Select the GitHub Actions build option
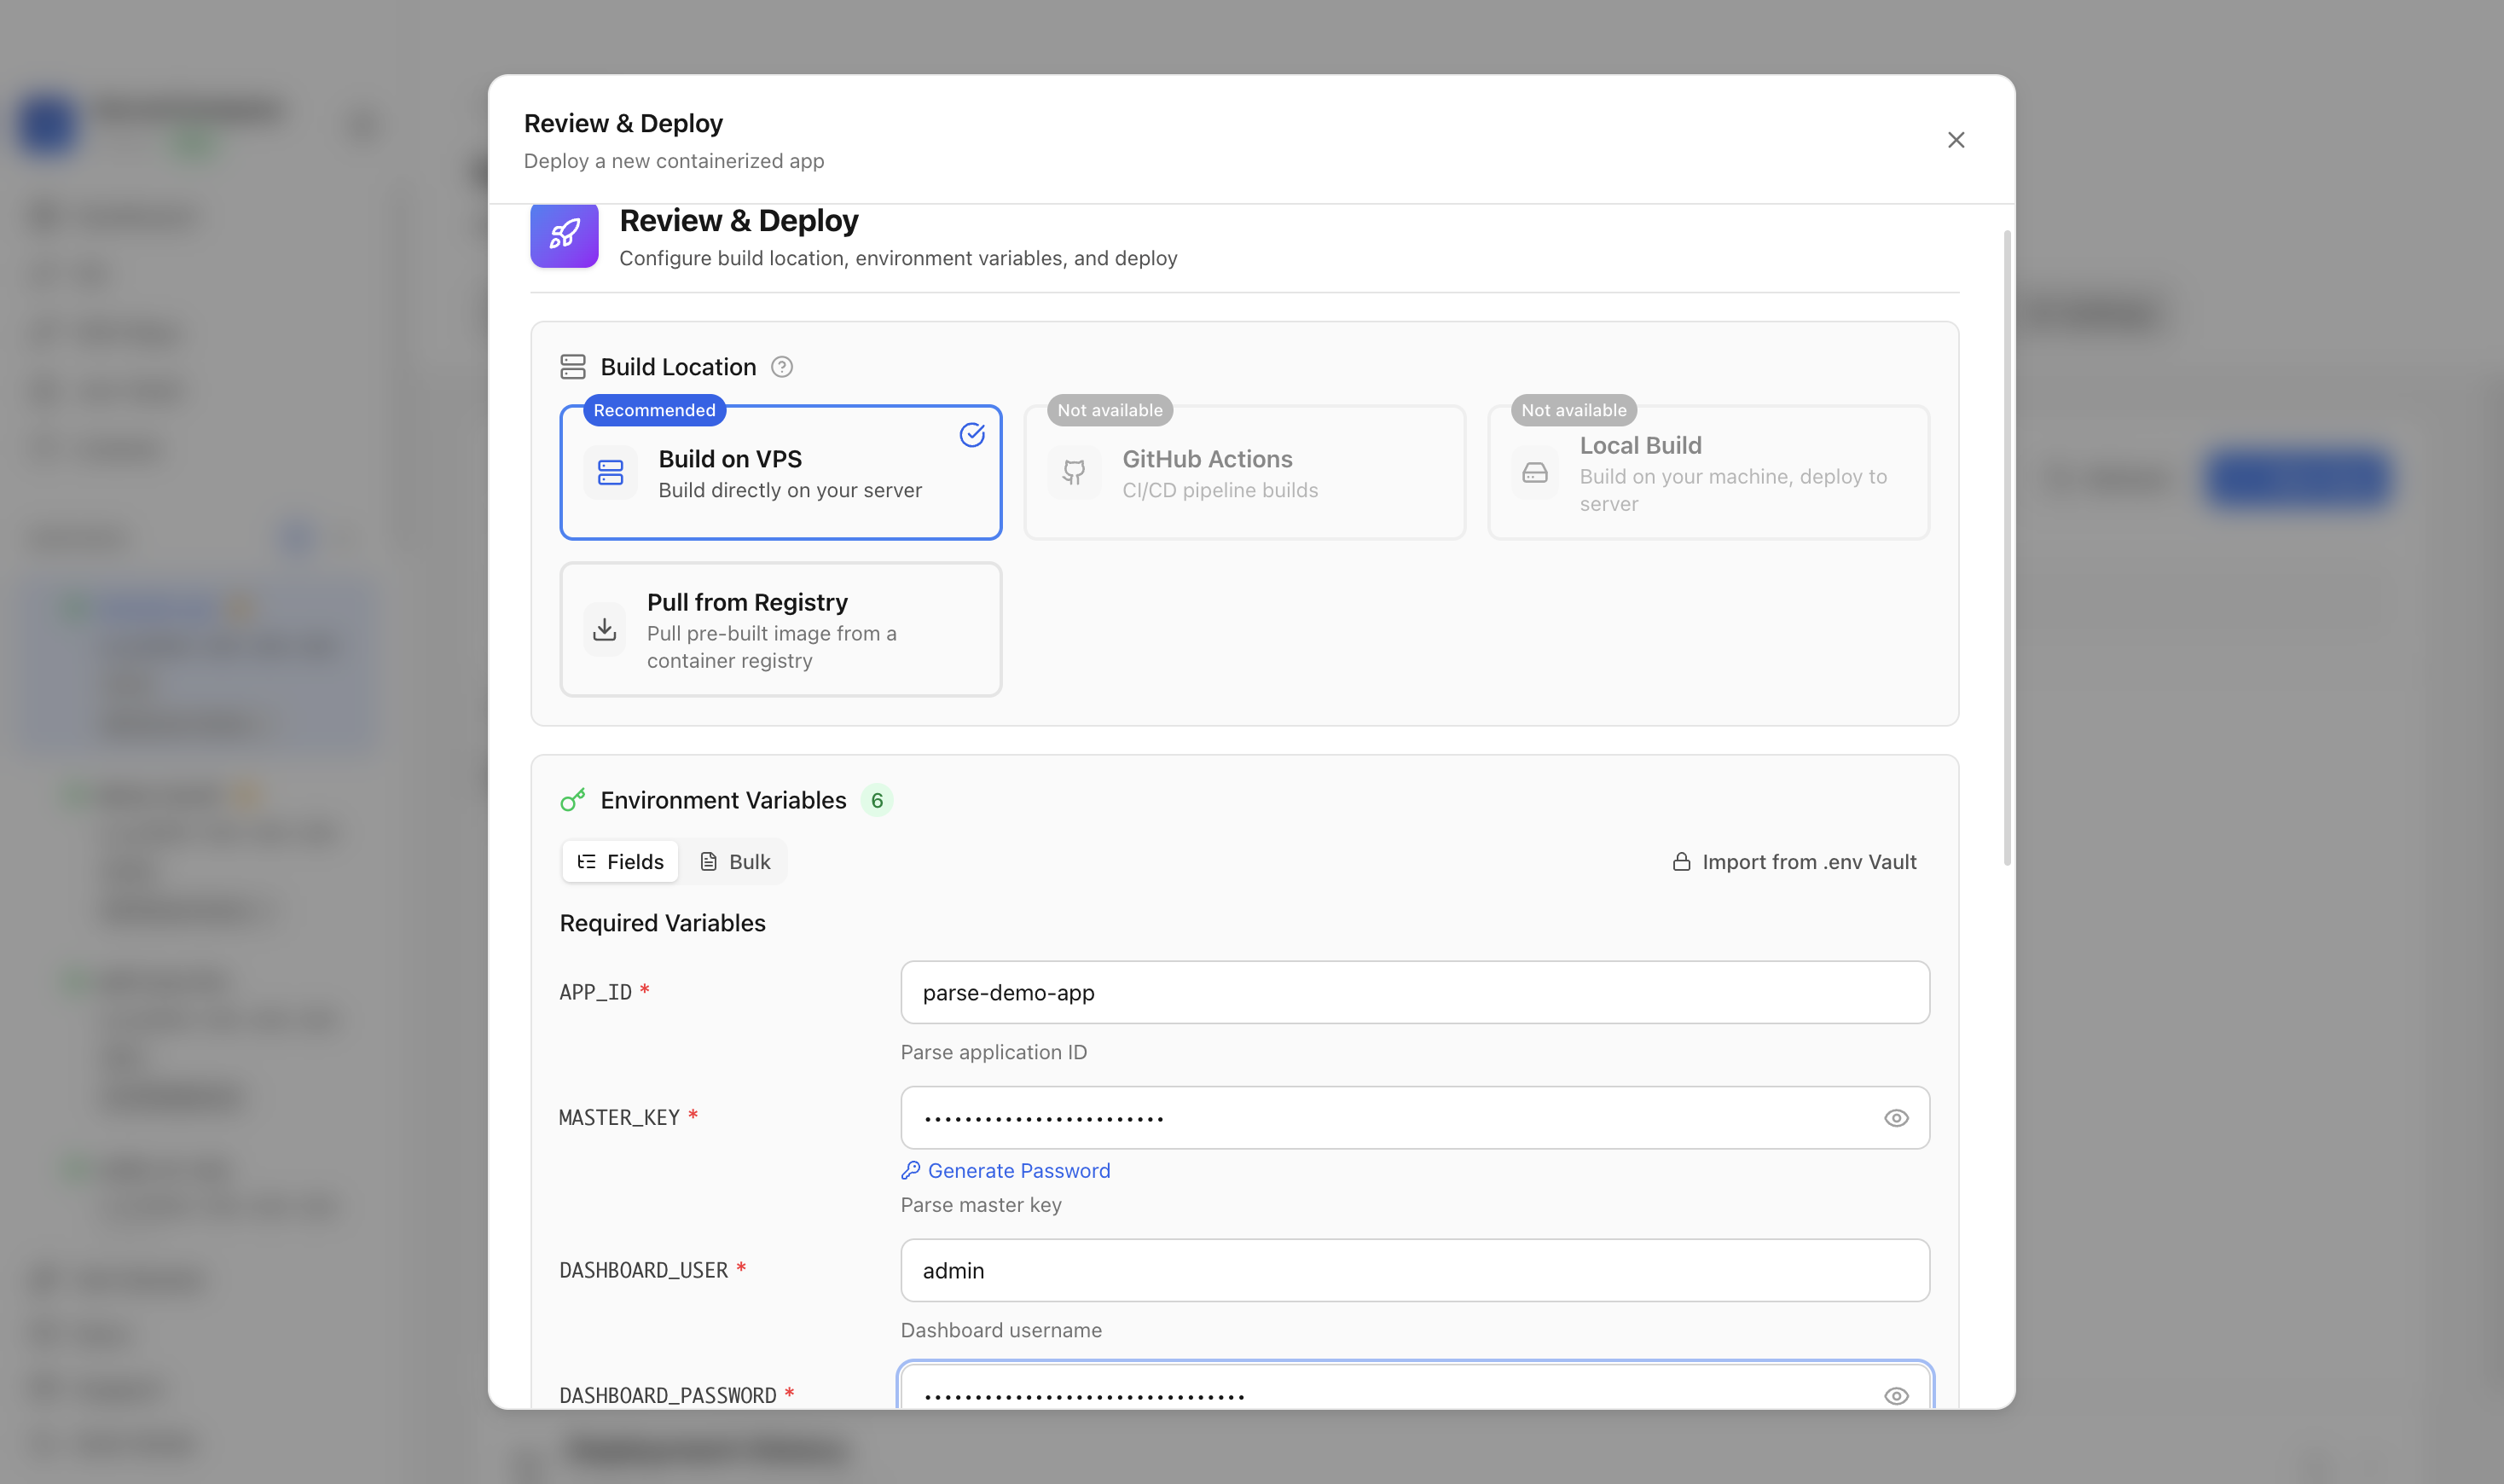 point(1244,472)
